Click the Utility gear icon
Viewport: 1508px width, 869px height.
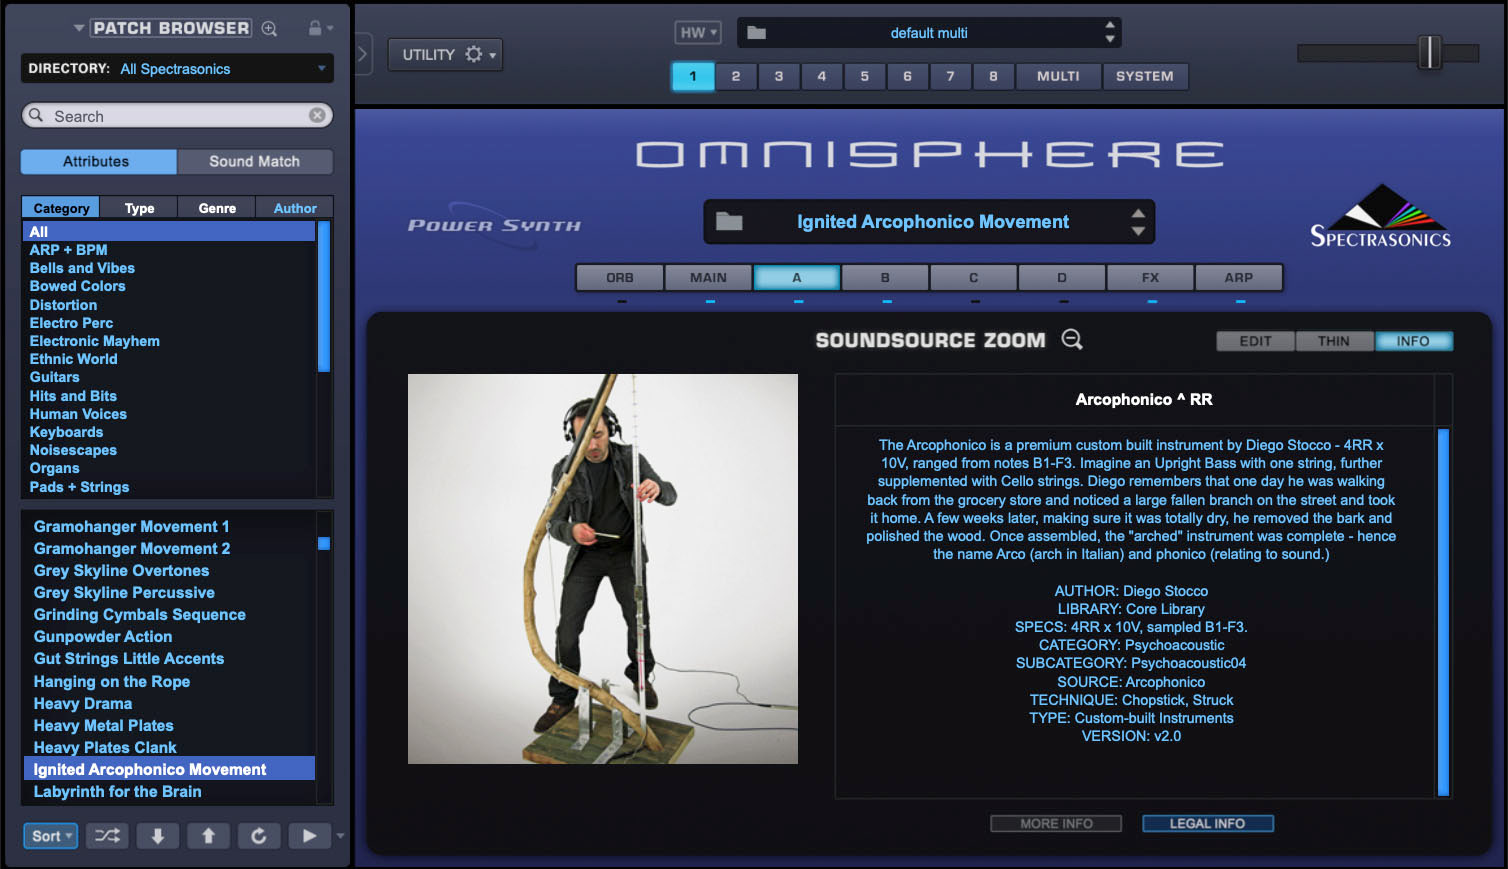coord(474,54)
